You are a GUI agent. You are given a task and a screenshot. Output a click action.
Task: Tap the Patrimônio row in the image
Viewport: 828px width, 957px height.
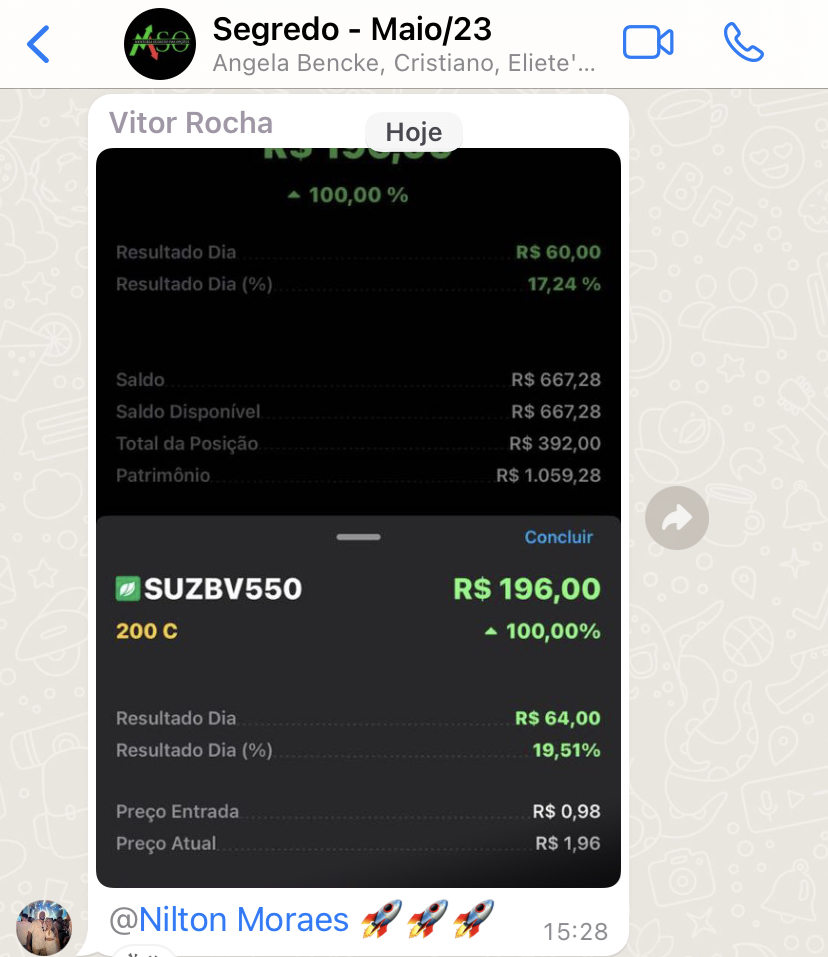pyautogui.click(x=358, y=475)
